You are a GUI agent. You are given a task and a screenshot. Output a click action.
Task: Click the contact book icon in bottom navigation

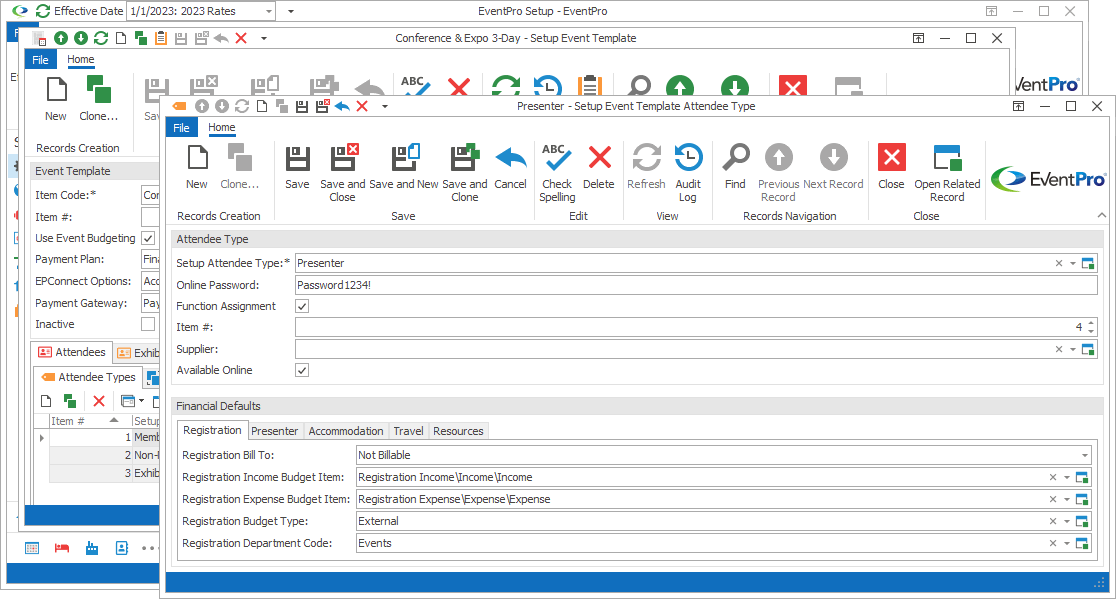122,548
